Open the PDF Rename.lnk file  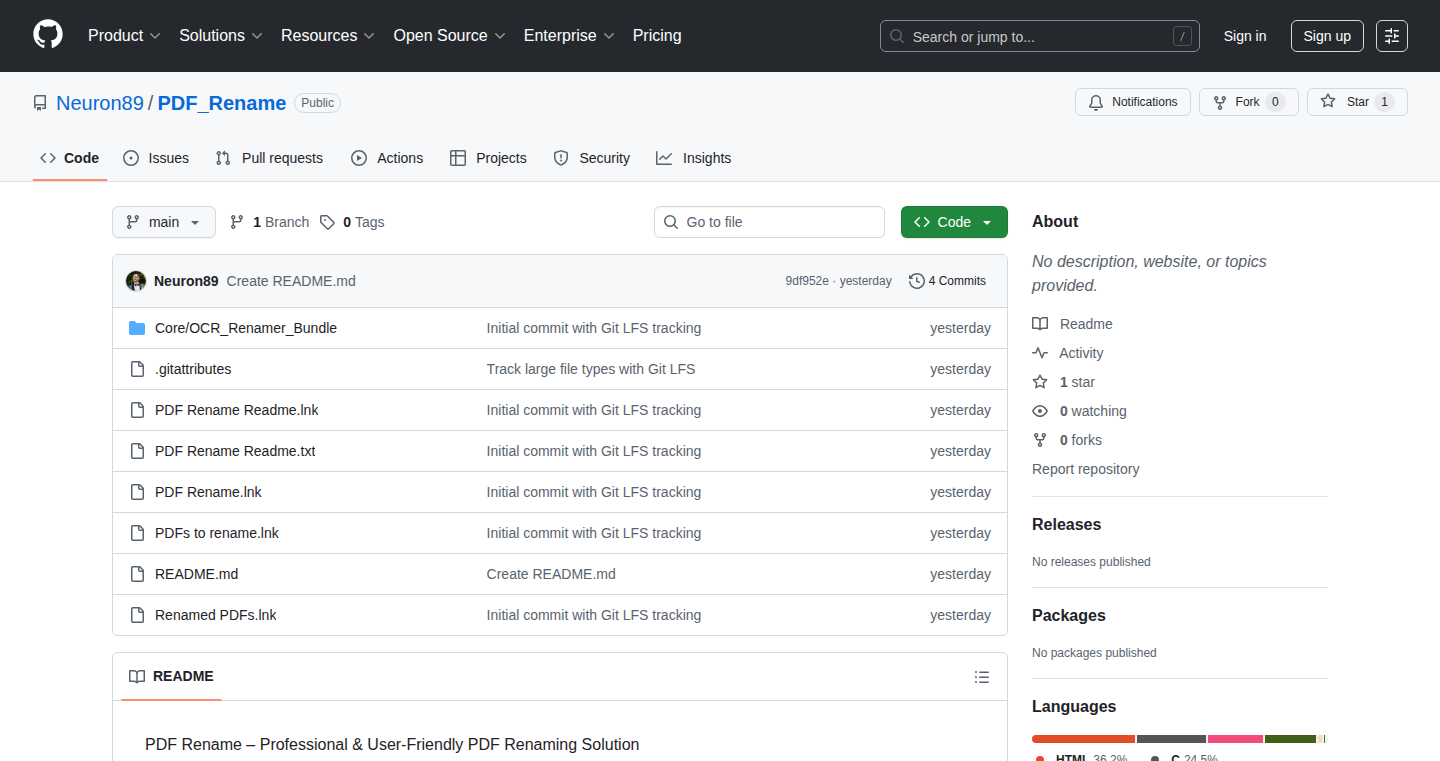(x=208, y=492)
